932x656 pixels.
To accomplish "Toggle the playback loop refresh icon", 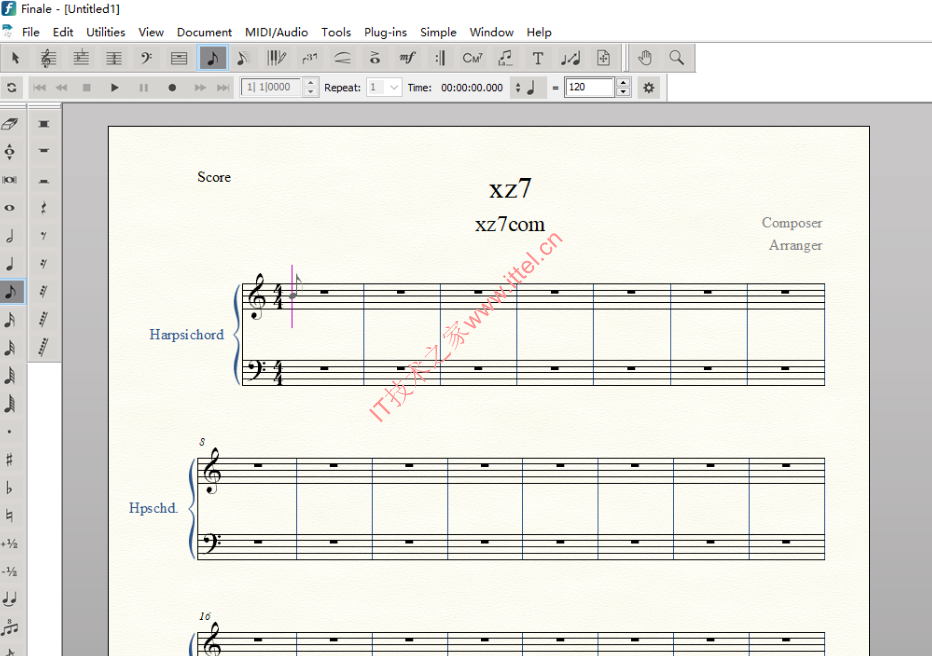I will (11, 88).
